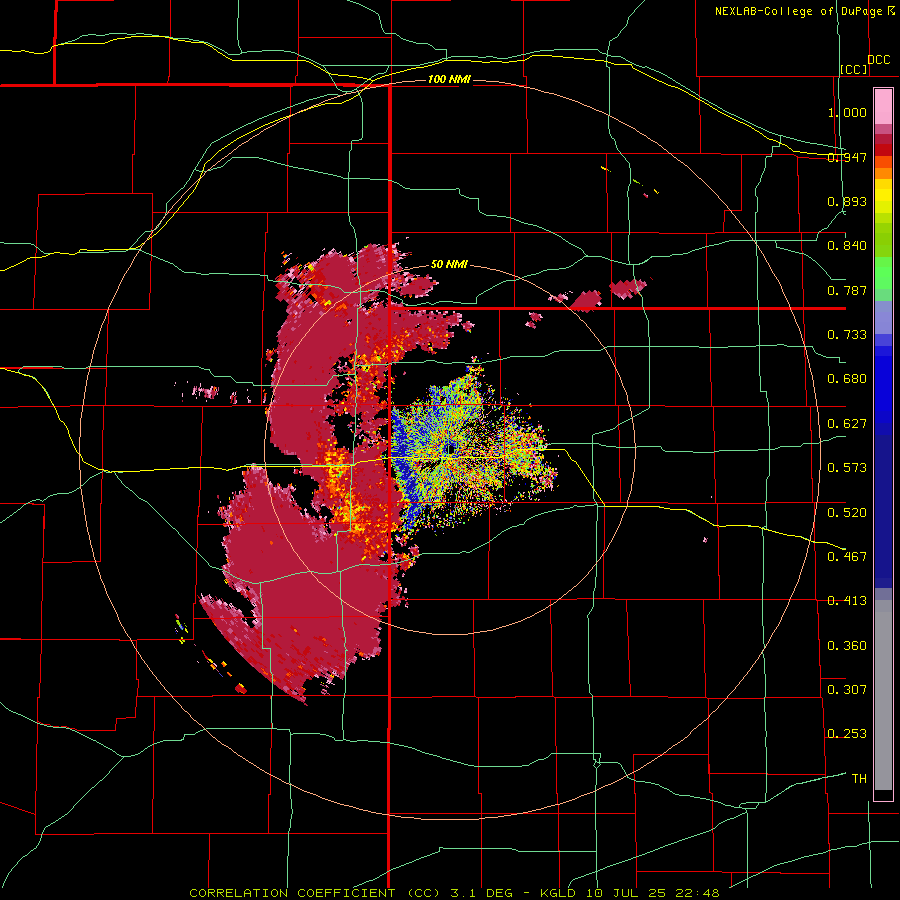Click the 1.000 value on the scale
Image resolution: width=900 pixels, height=900 pixels.
[847, 112]
